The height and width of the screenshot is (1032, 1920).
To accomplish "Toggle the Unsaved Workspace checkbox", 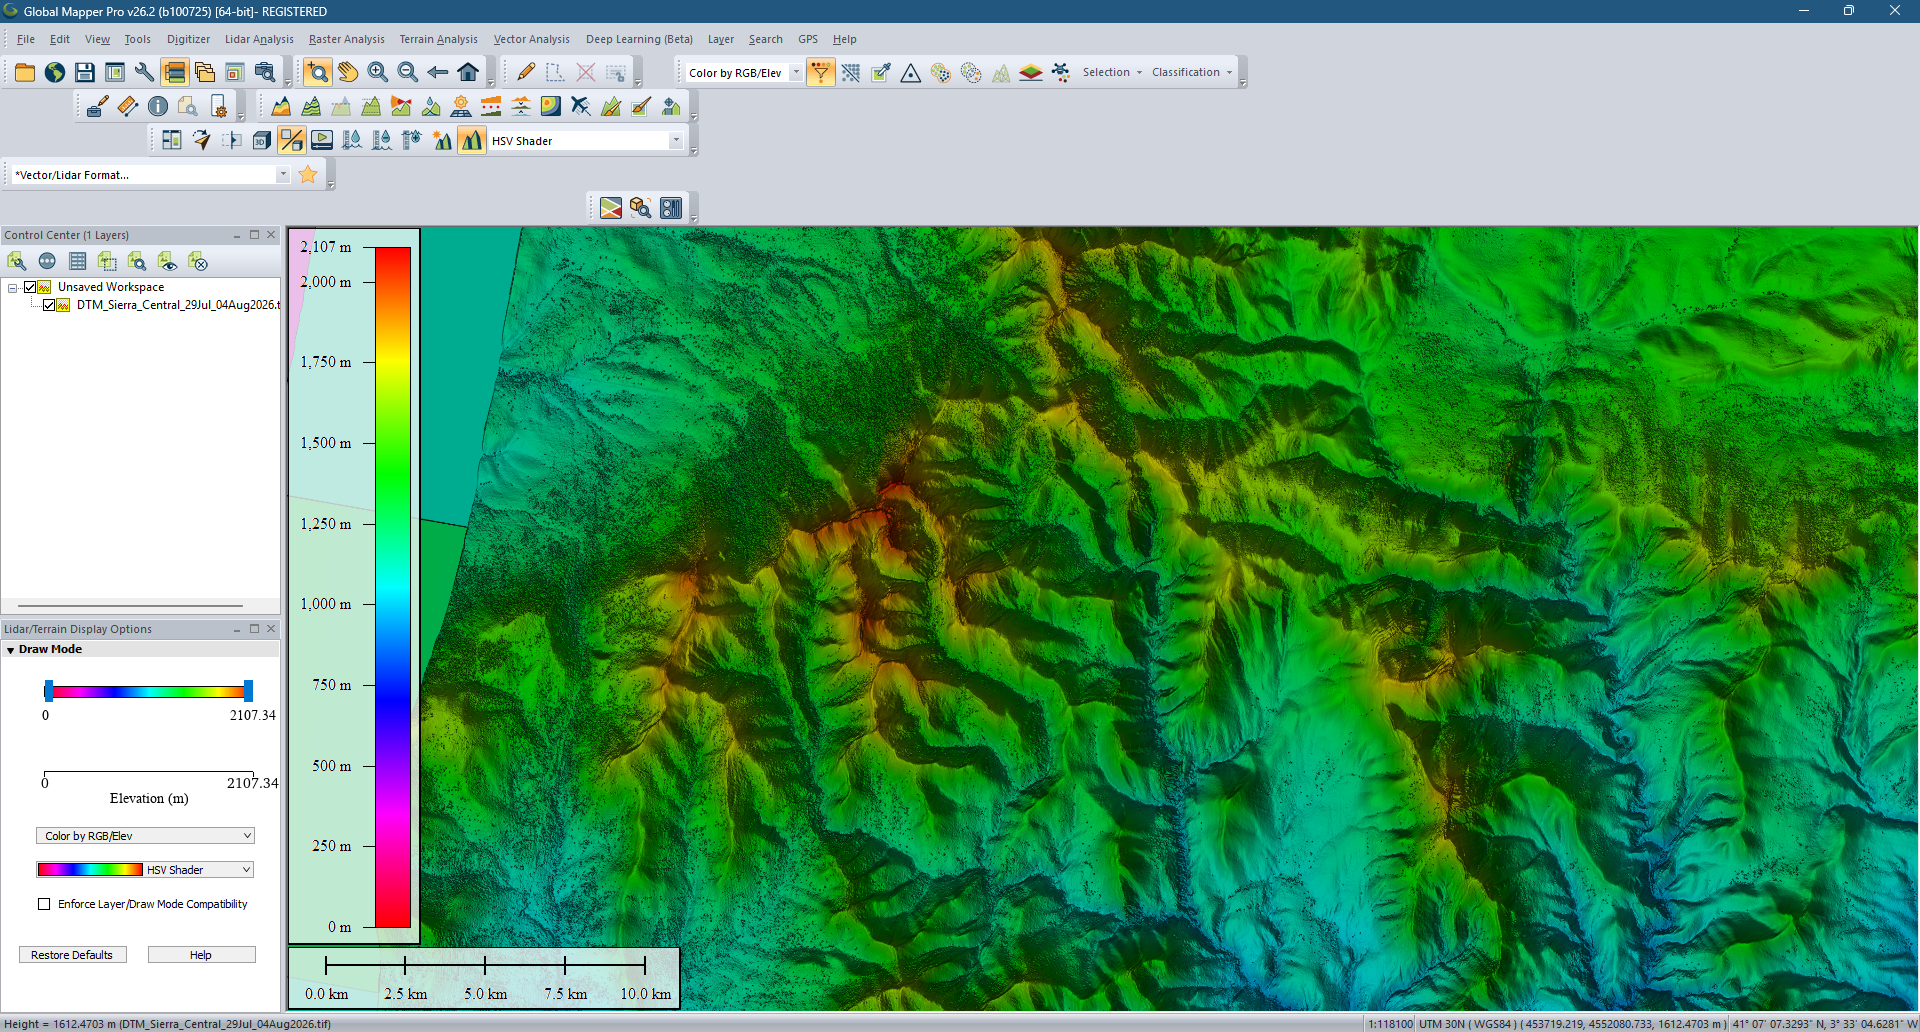I will (x=30, y=287).
